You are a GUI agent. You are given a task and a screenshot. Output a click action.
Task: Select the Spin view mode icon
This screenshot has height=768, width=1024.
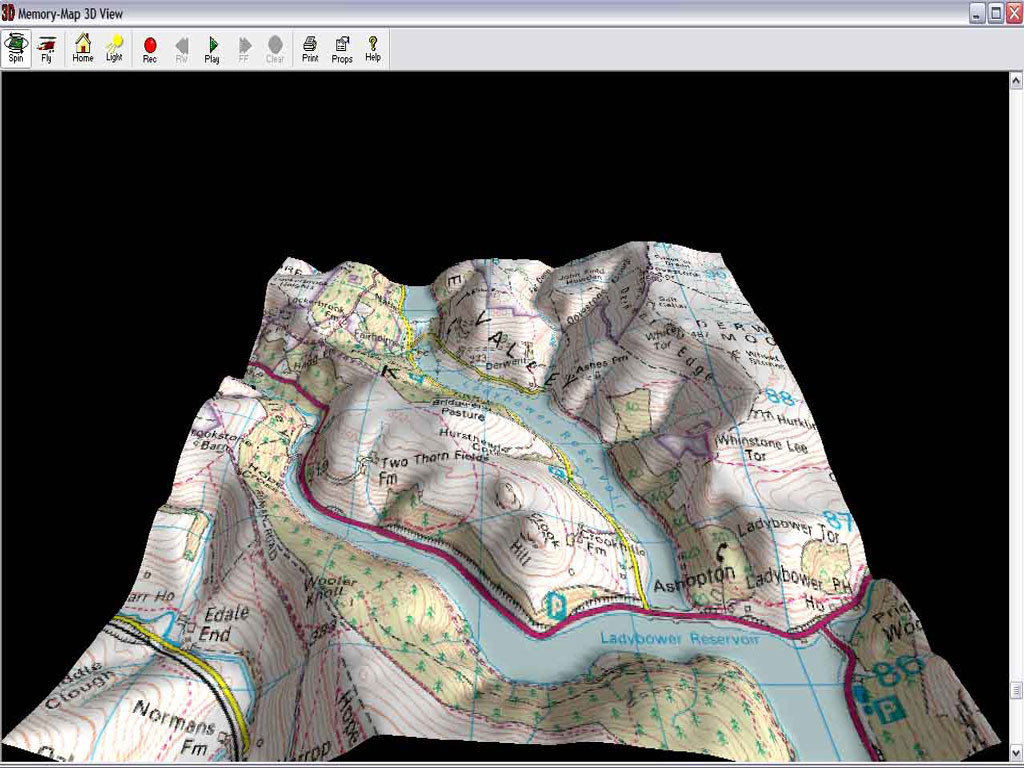(x=16, y=49)
